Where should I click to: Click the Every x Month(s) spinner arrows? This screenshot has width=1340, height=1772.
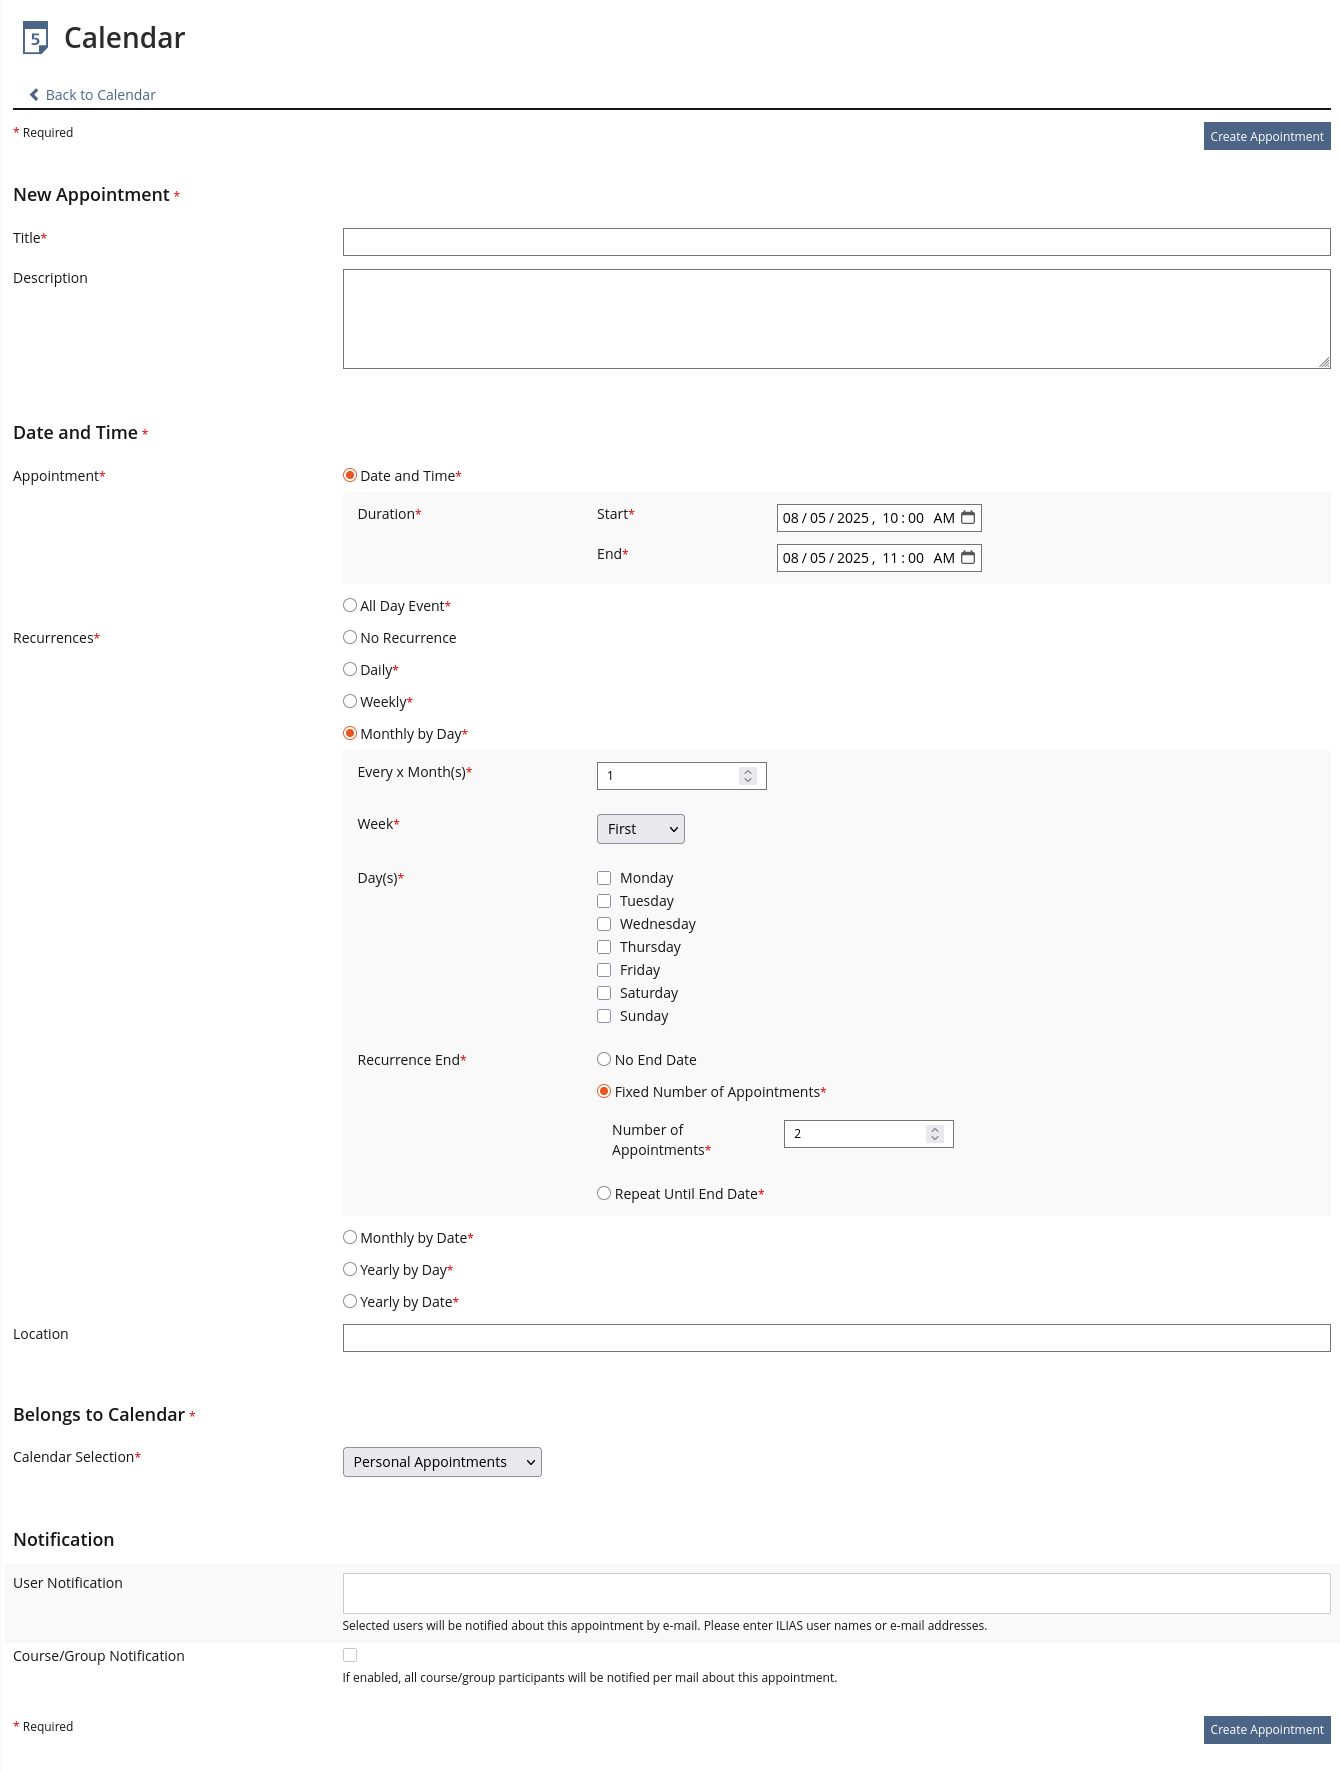tap(747, 776)
